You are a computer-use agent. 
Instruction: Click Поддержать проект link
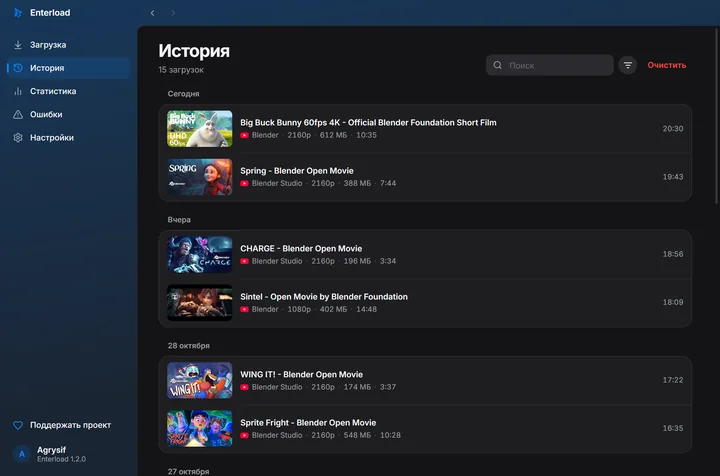point(68,425)
